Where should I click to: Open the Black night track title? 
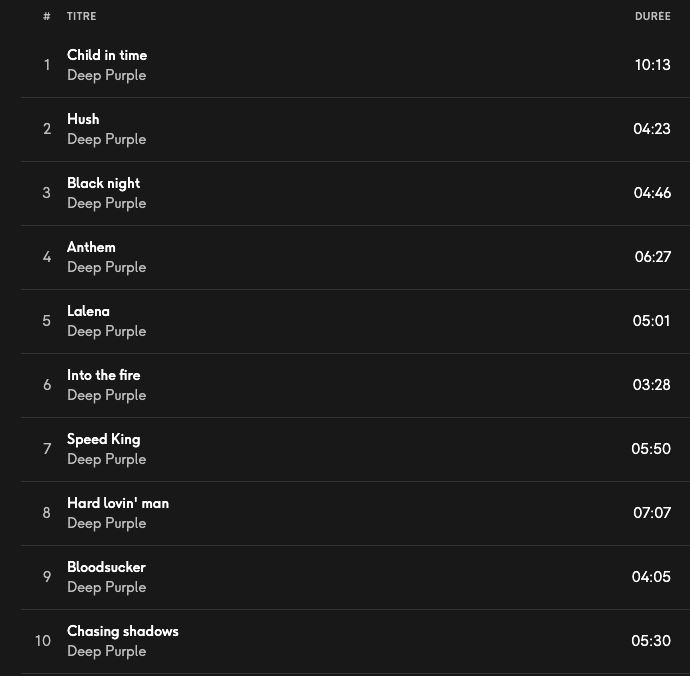(103, 183)
